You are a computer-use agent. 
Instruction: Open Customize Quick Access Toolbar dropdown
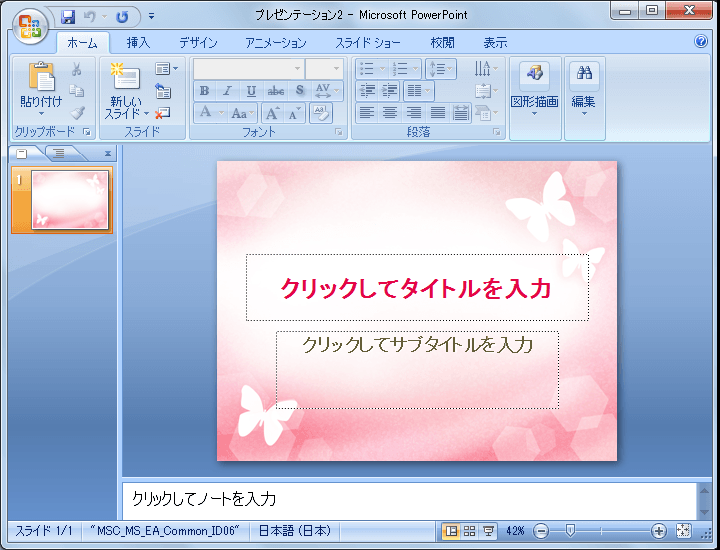click(x=152, y=17)
